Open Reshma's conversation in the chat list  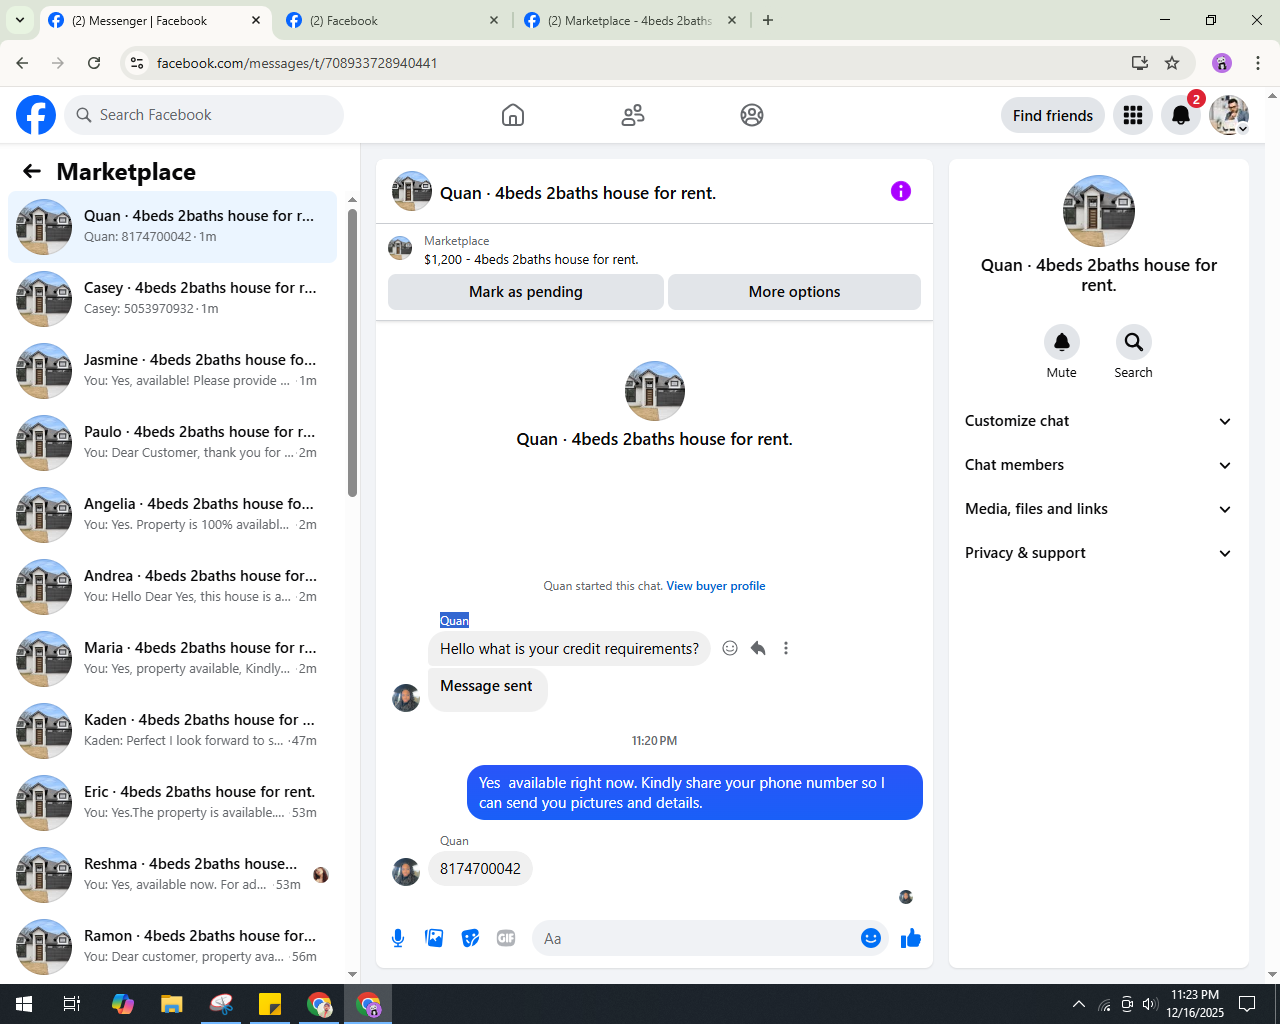coord(172,875)
